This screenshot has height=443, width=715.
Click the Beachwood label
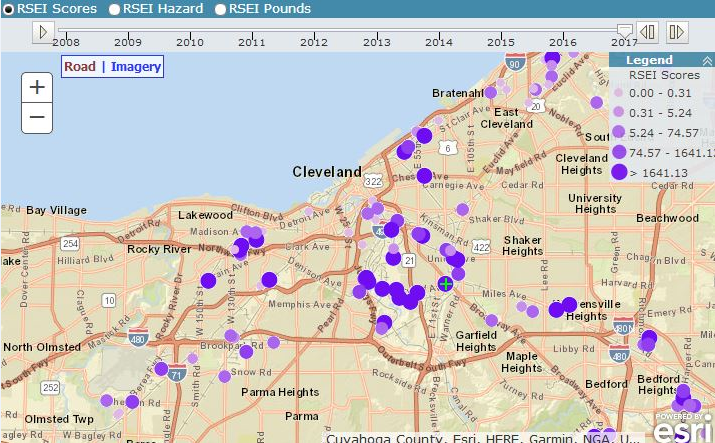[x=668, y=218]
